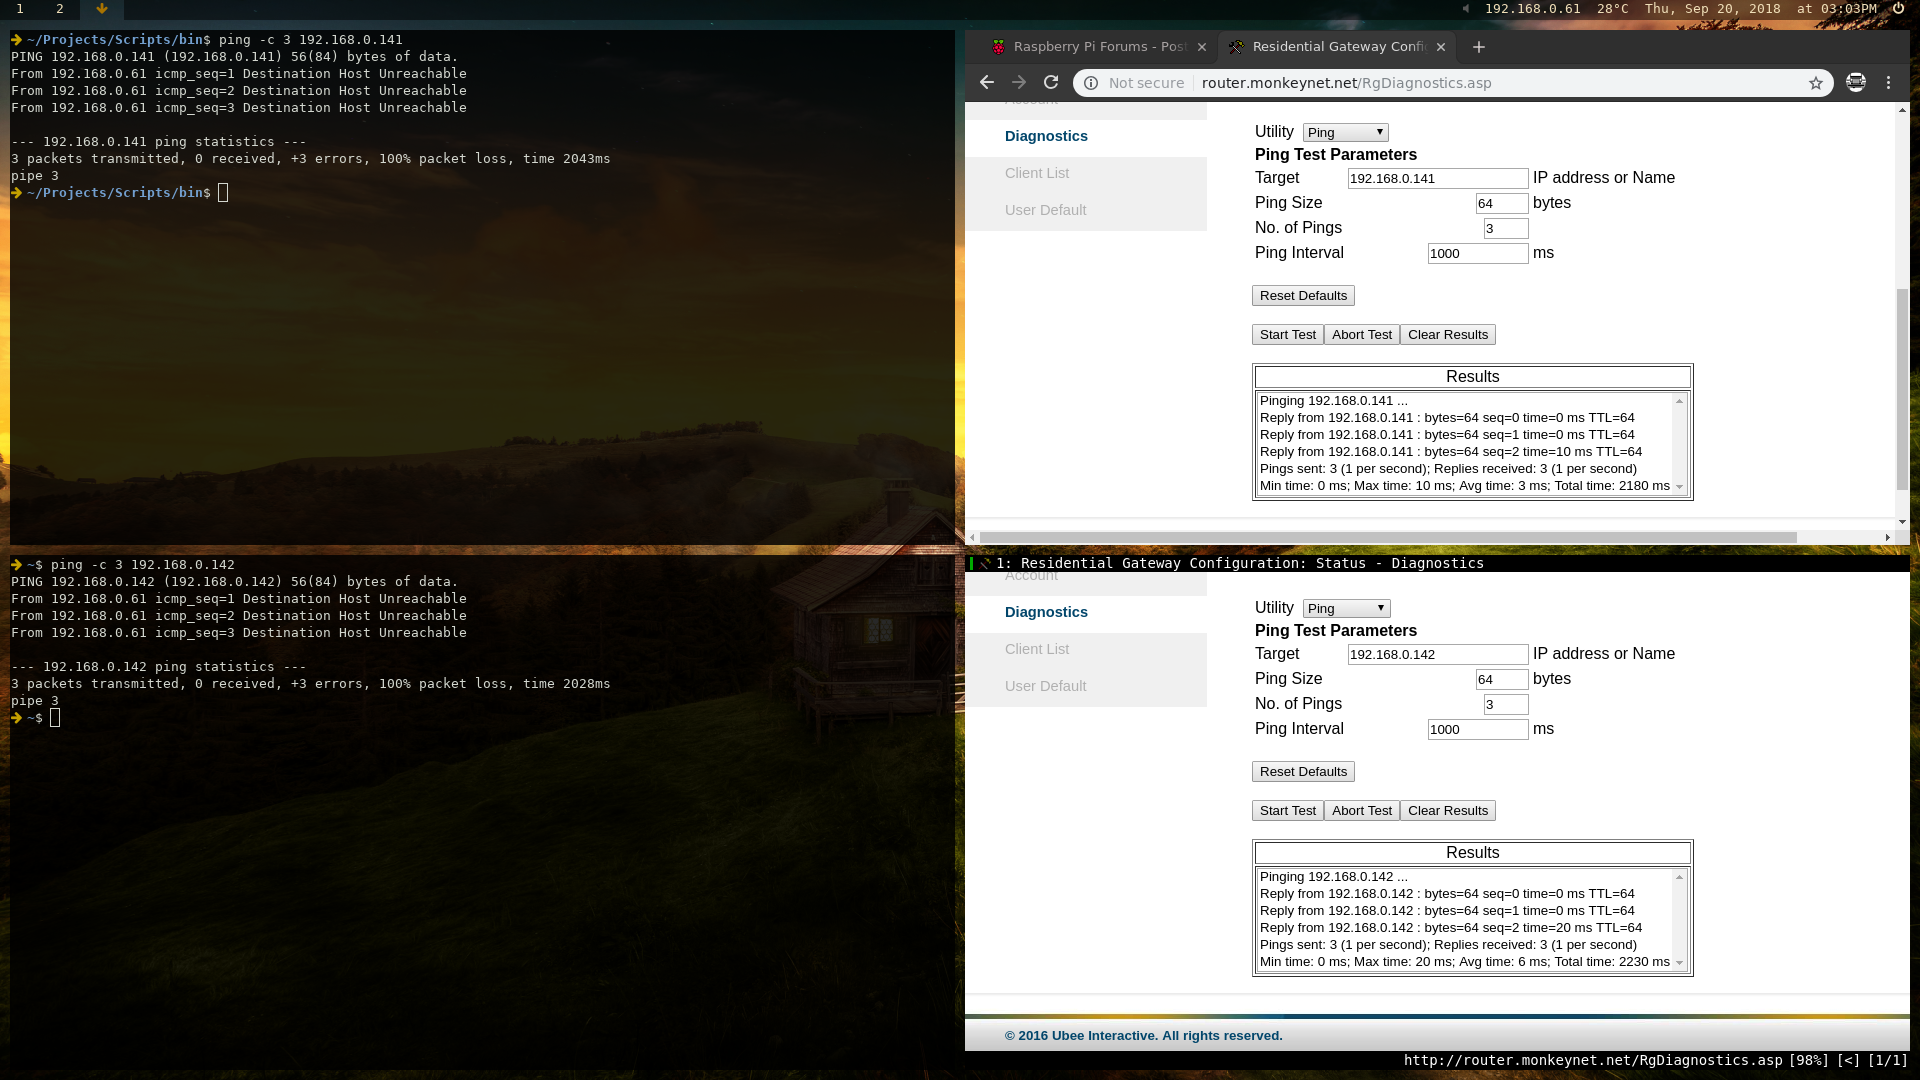Bookmark page with star icon
1920x1080 pixels.
(x=1816, y=83)
